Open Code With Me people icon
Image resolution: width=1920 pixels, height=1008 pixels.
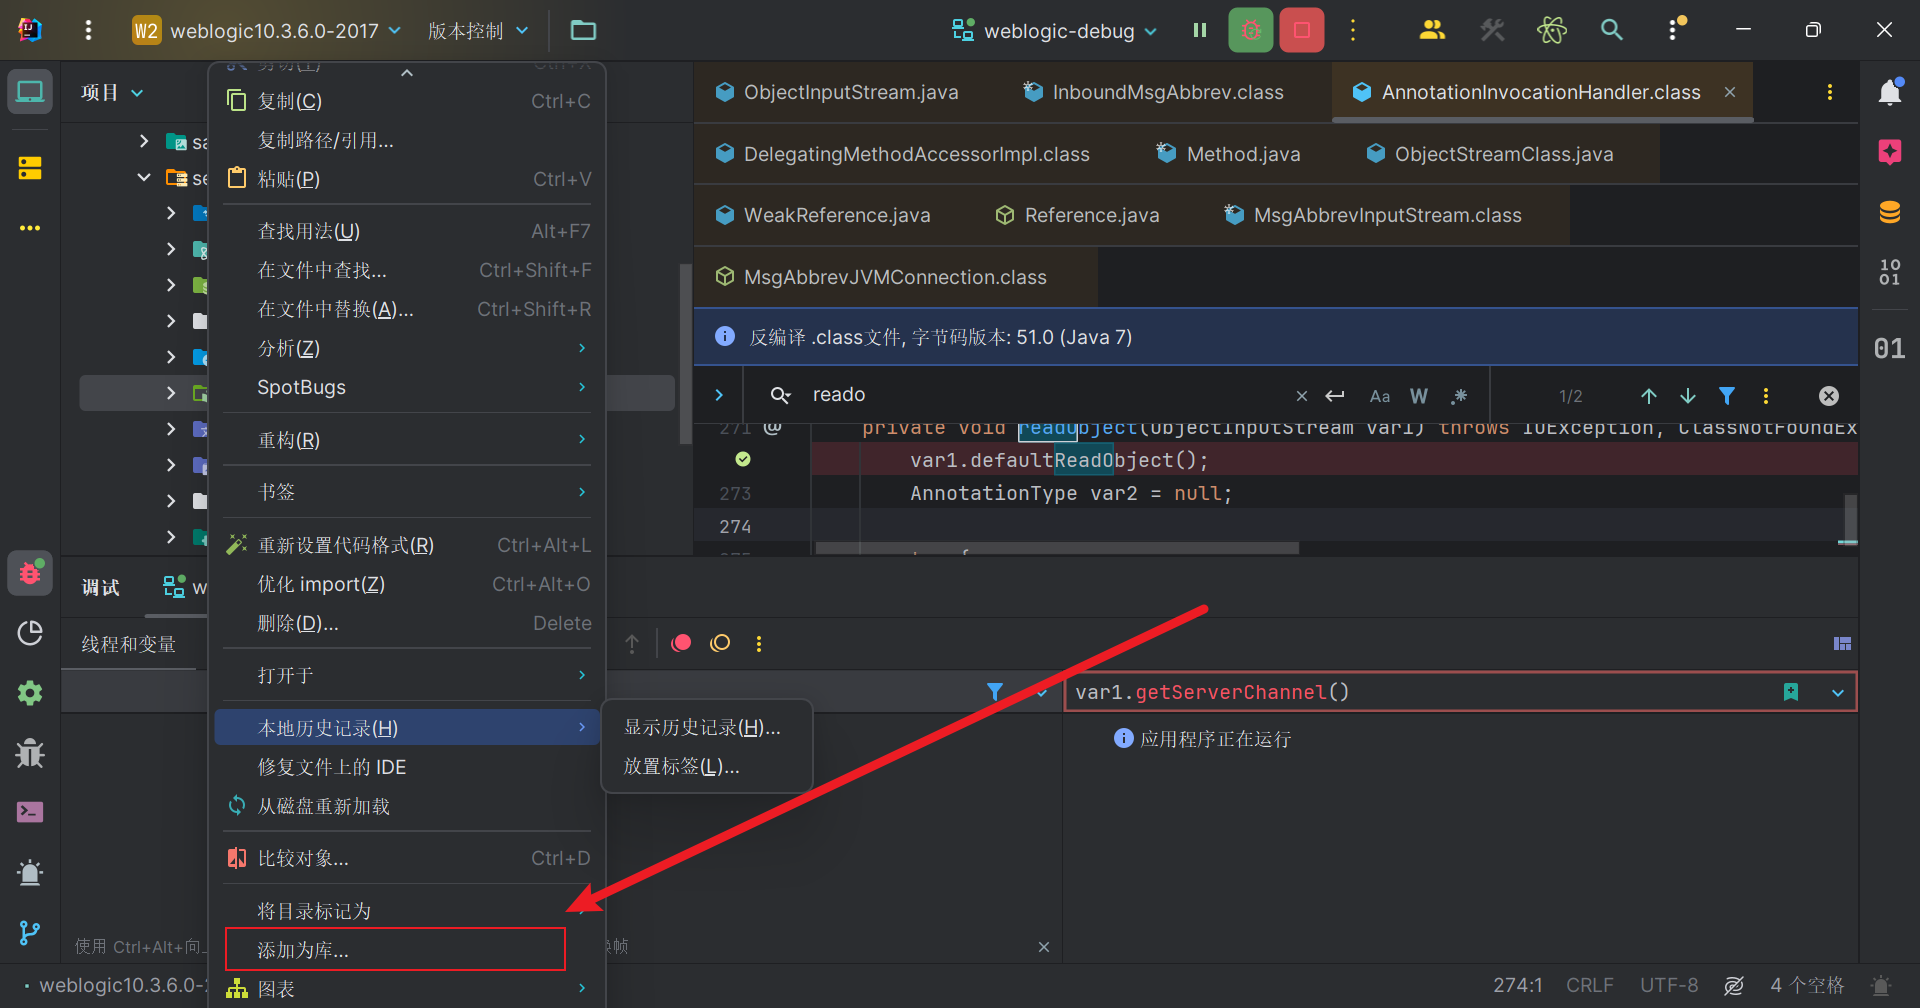(x=1432, y=30)
